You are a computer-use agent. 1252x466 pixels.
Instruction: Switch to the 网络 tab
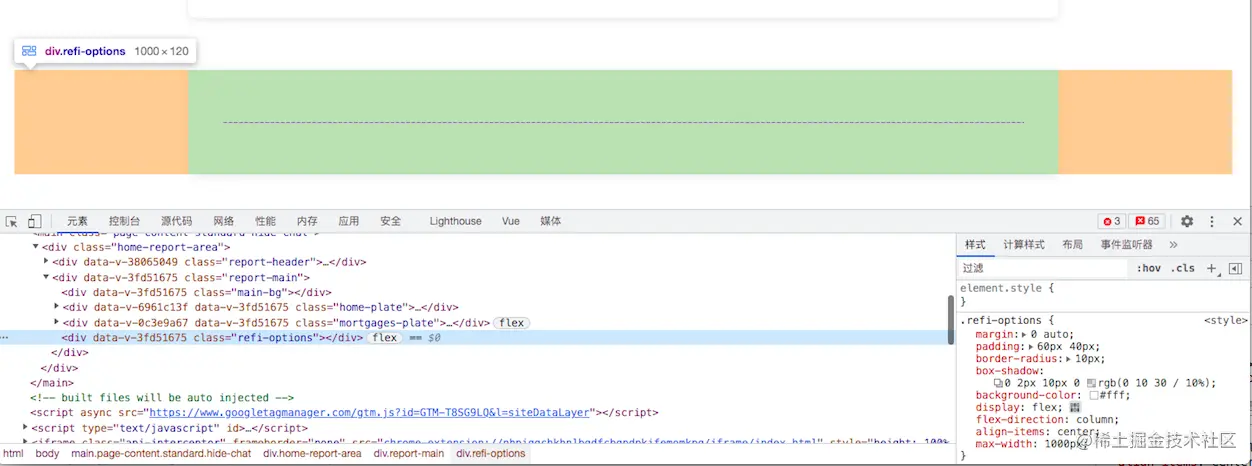(224, 221)
